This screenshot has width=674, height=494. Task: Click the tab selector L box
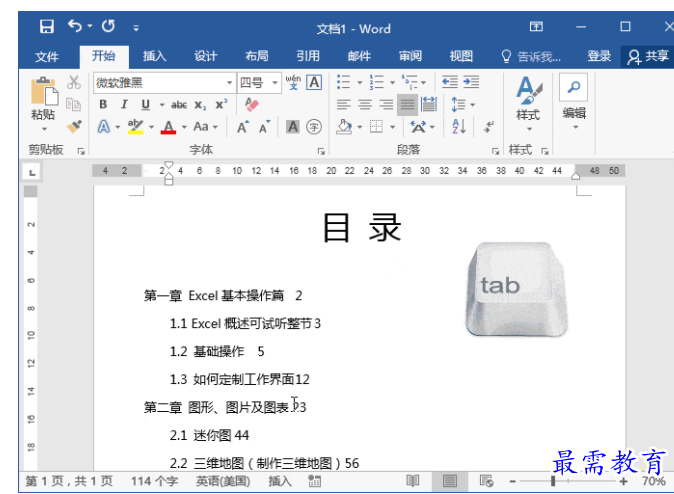click(x=32, y=173)
